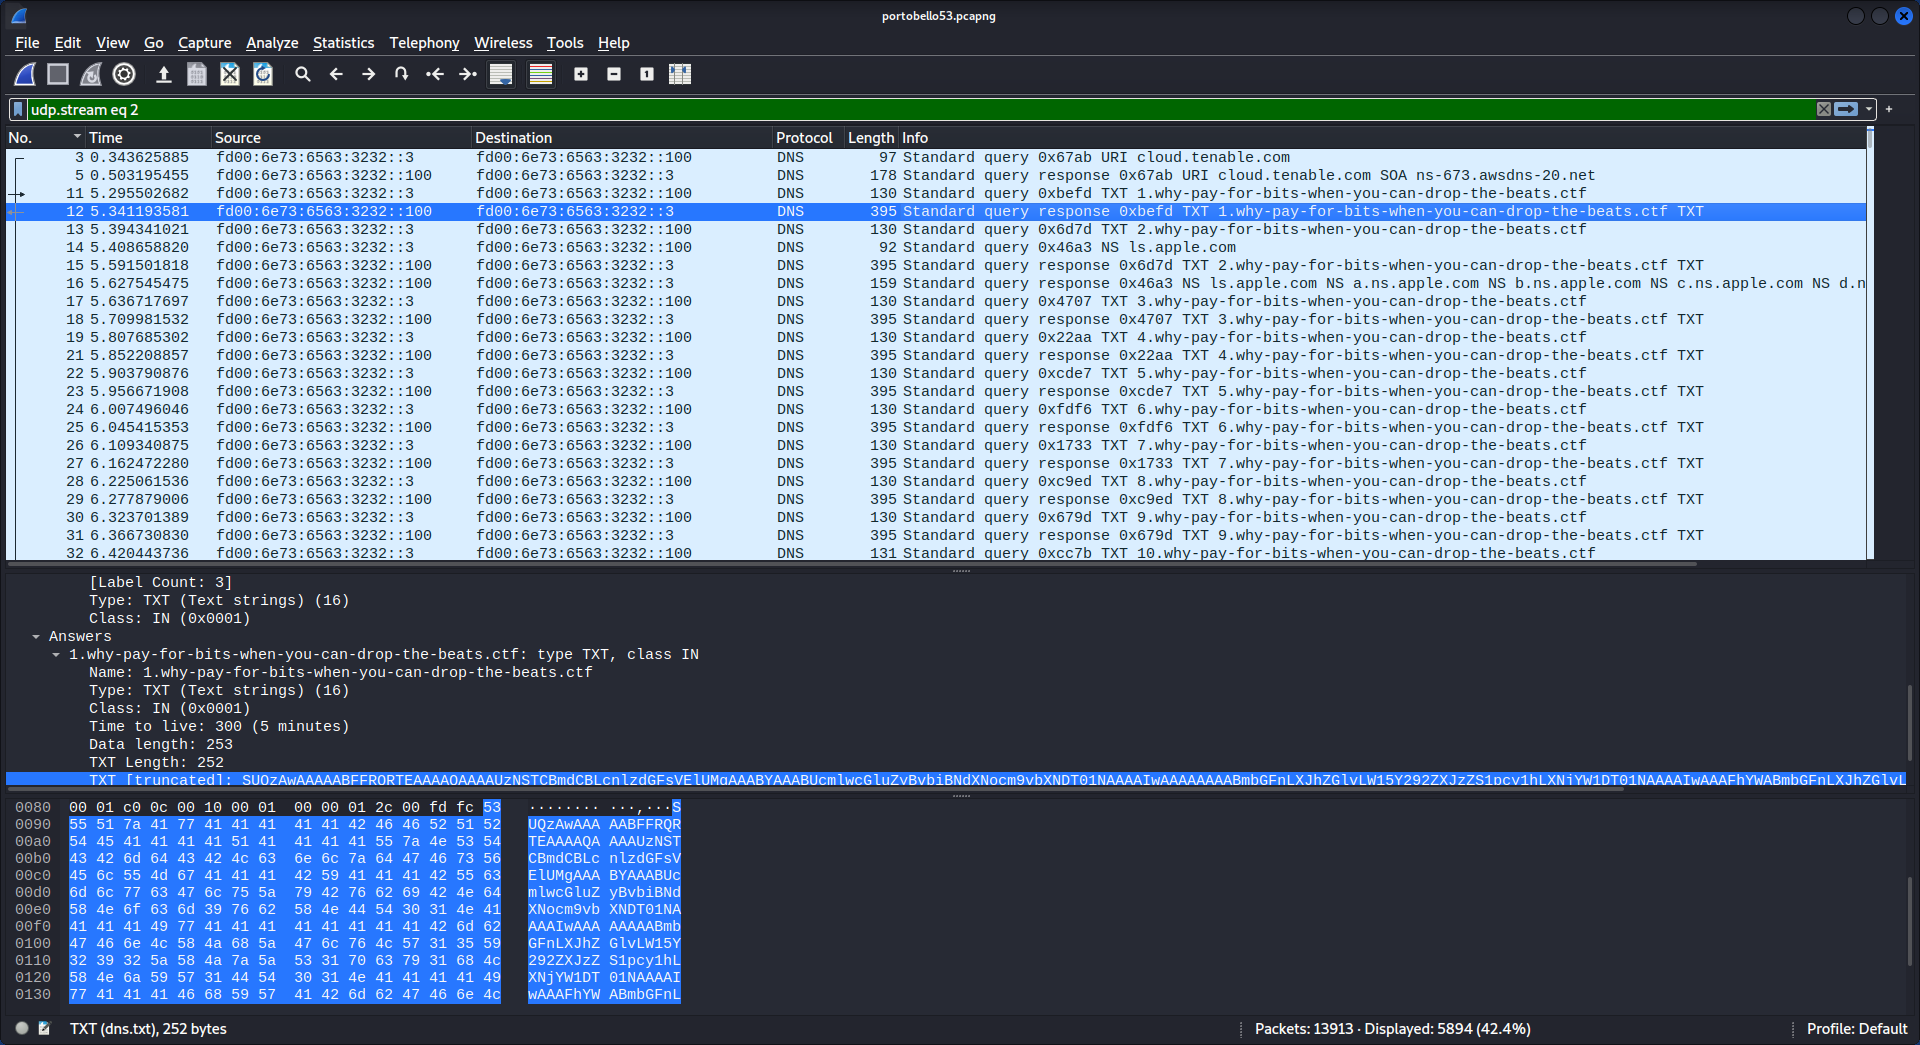This screenshot has width=1920, height=1045.
Task: Open recent display filters dropdown
Action: 1868,109
